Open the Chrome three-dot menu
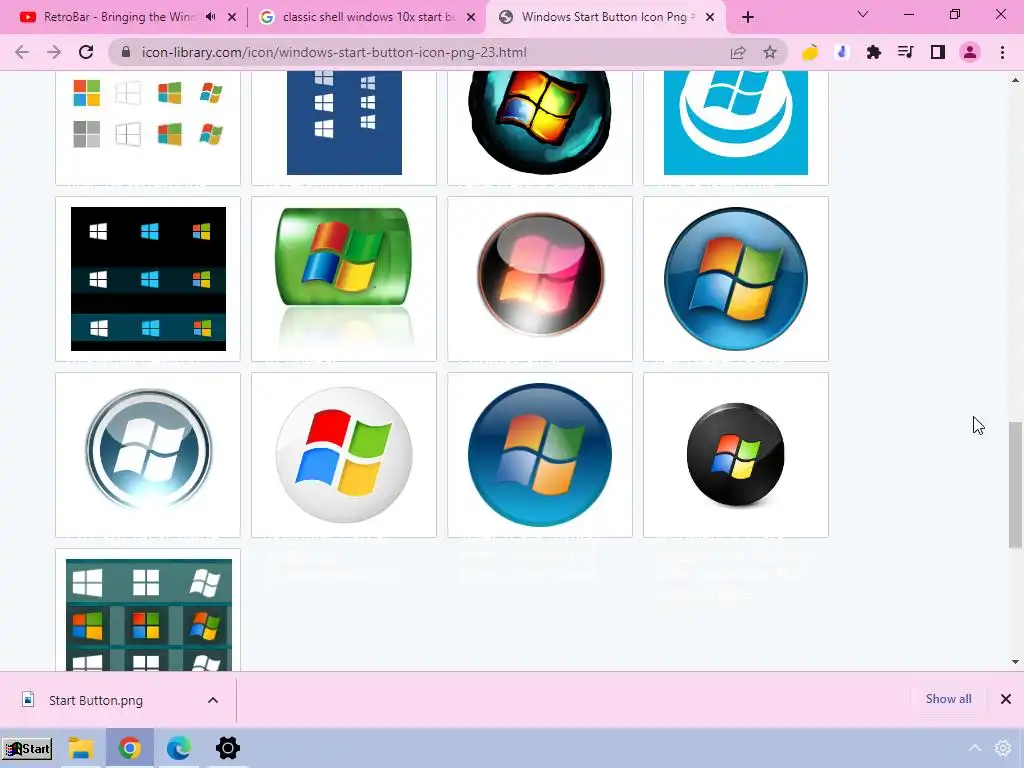The height and width of the screenshot is (768, 1024). click(1002, 52)
